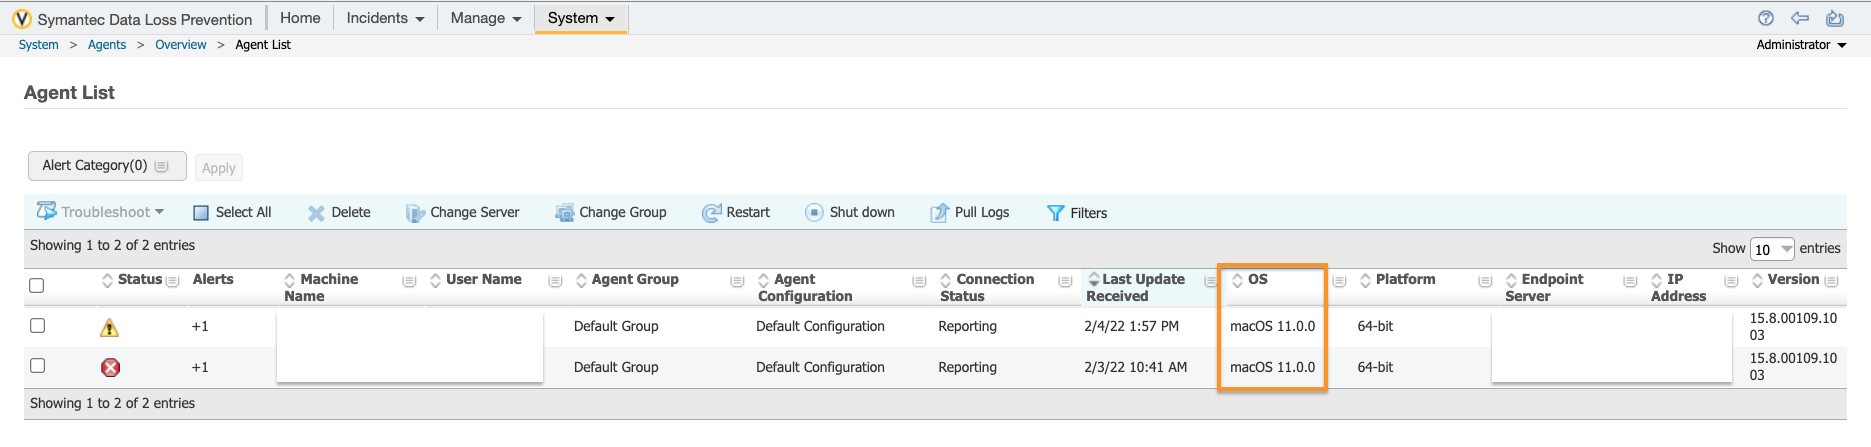This screenshot has height=447, width=1871.
Task: Open the Incidents menu
Action: (x=385, y=18)
